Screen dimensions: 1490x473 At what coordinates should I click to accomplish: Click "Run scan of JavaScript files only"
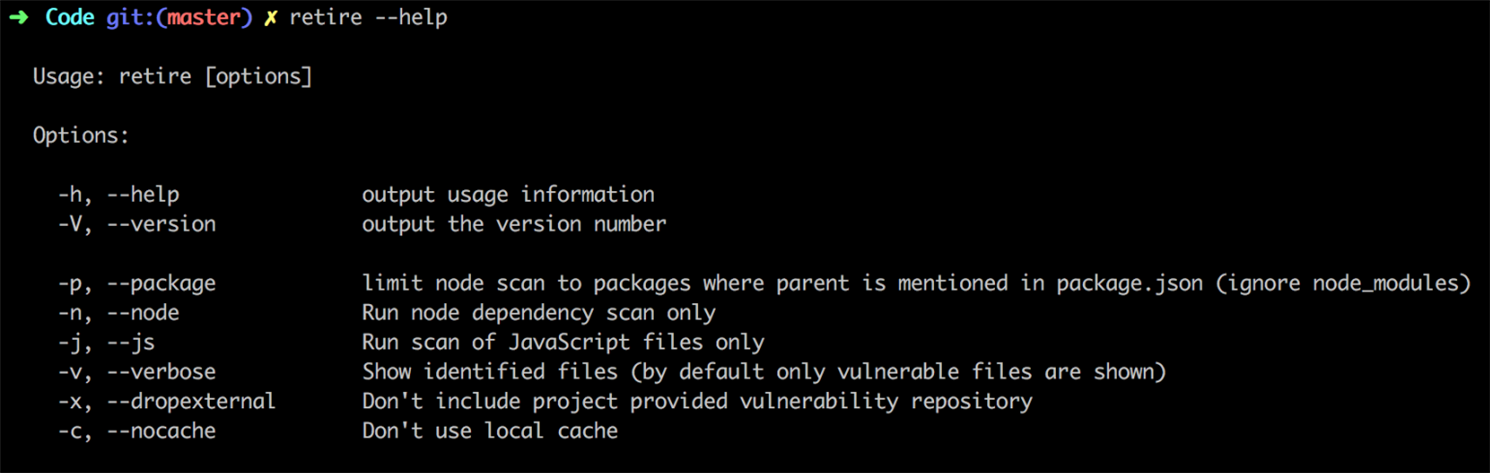563,342
